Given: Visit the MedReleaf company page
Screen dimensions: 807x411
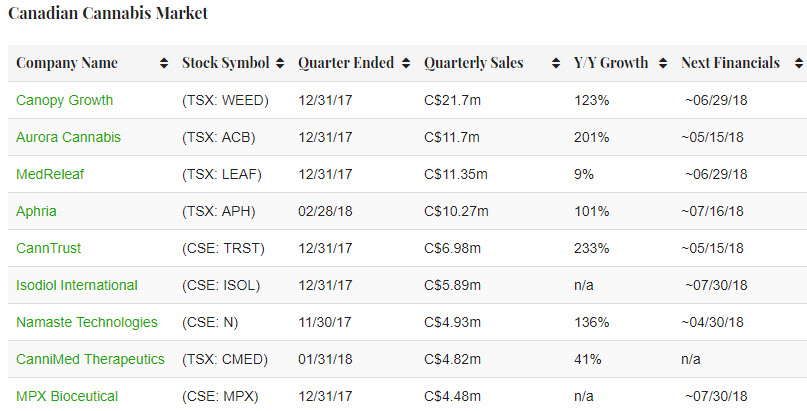Looking at the screenshot, I should 50,174.
